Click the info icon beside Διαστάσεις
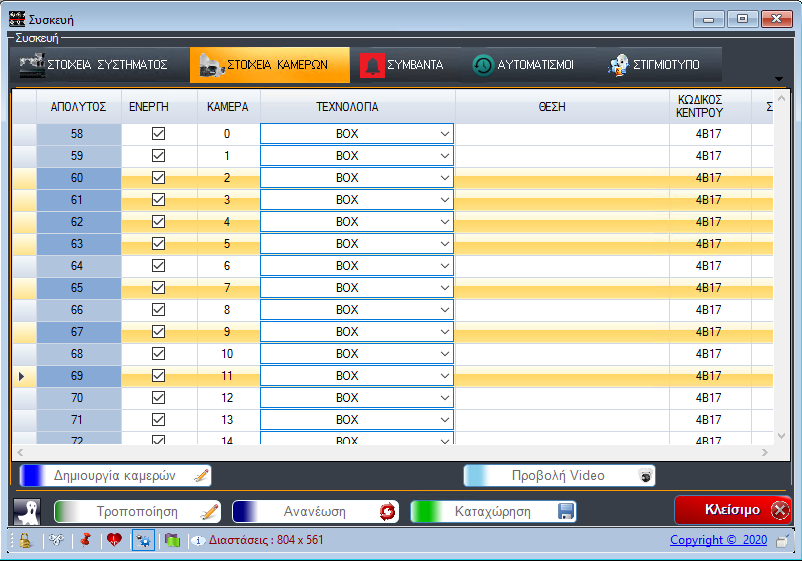This screenshot has width=802, height=561. [198, 541]
